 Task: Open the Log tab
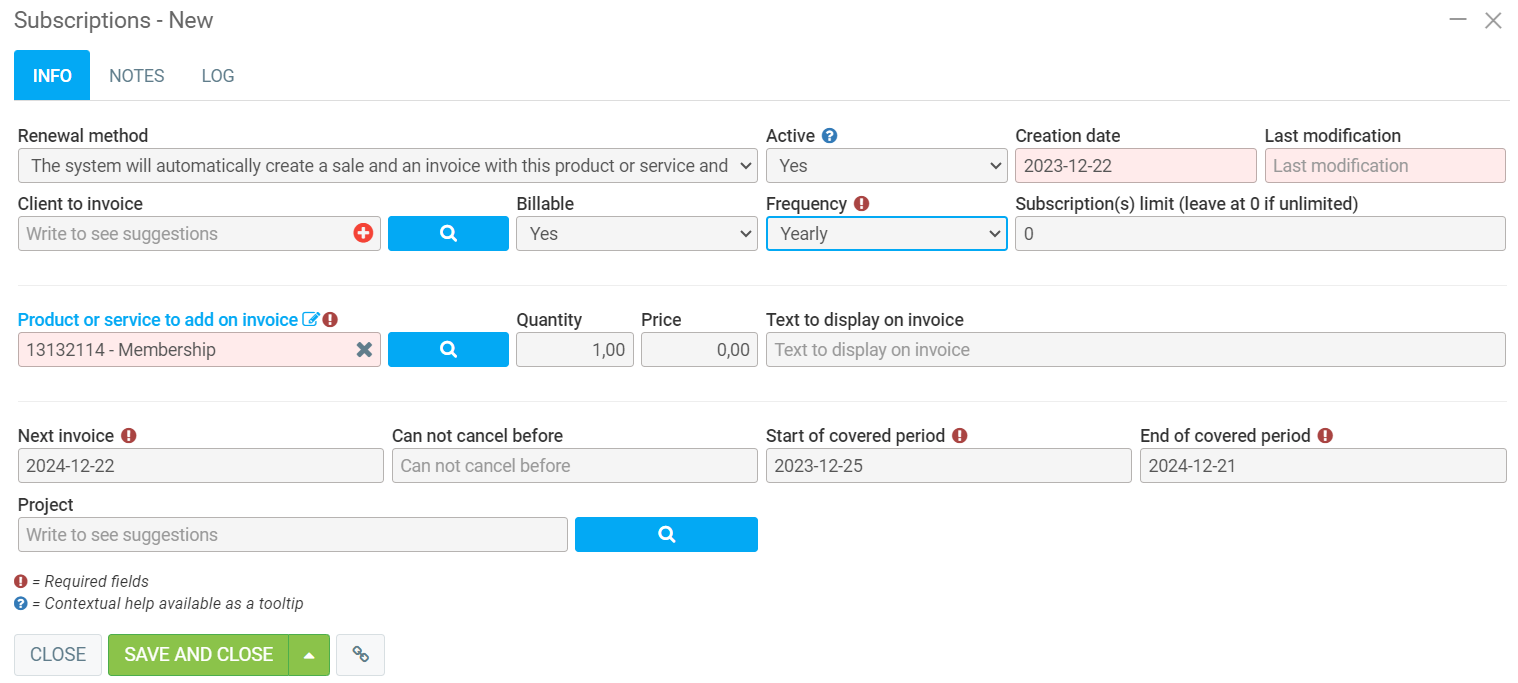point(218,76)
